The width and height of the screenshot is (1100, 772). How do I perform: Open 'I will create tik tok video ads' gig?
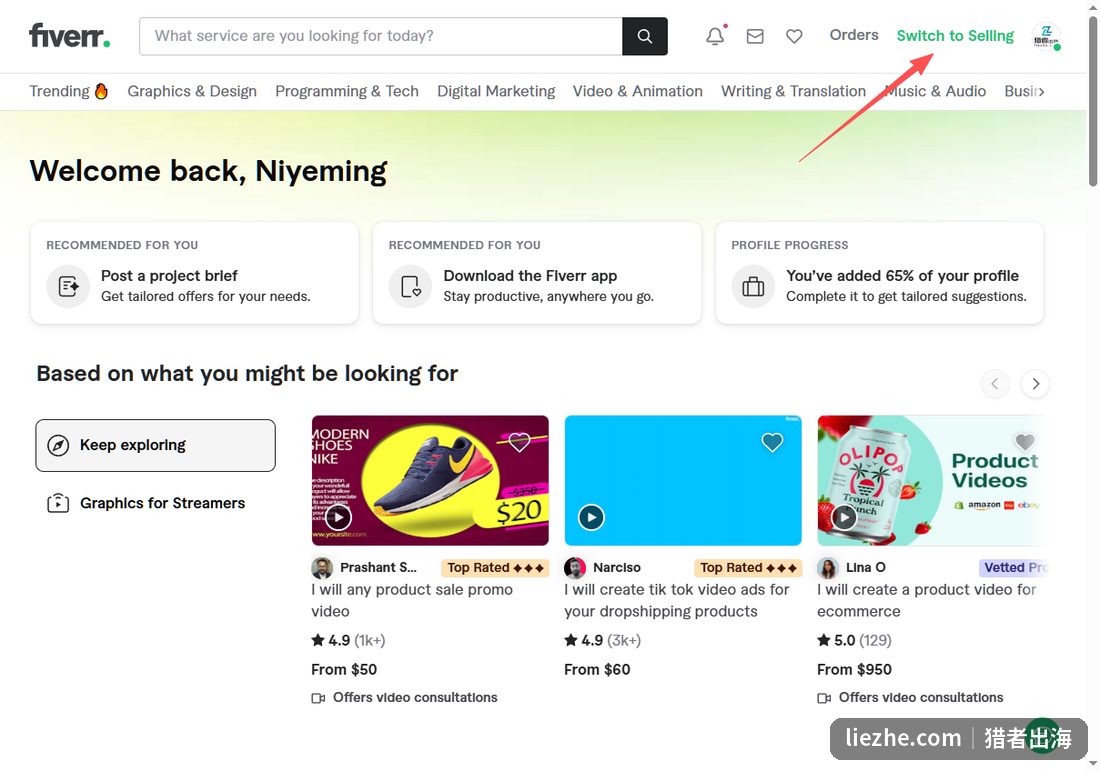point(676,601)
